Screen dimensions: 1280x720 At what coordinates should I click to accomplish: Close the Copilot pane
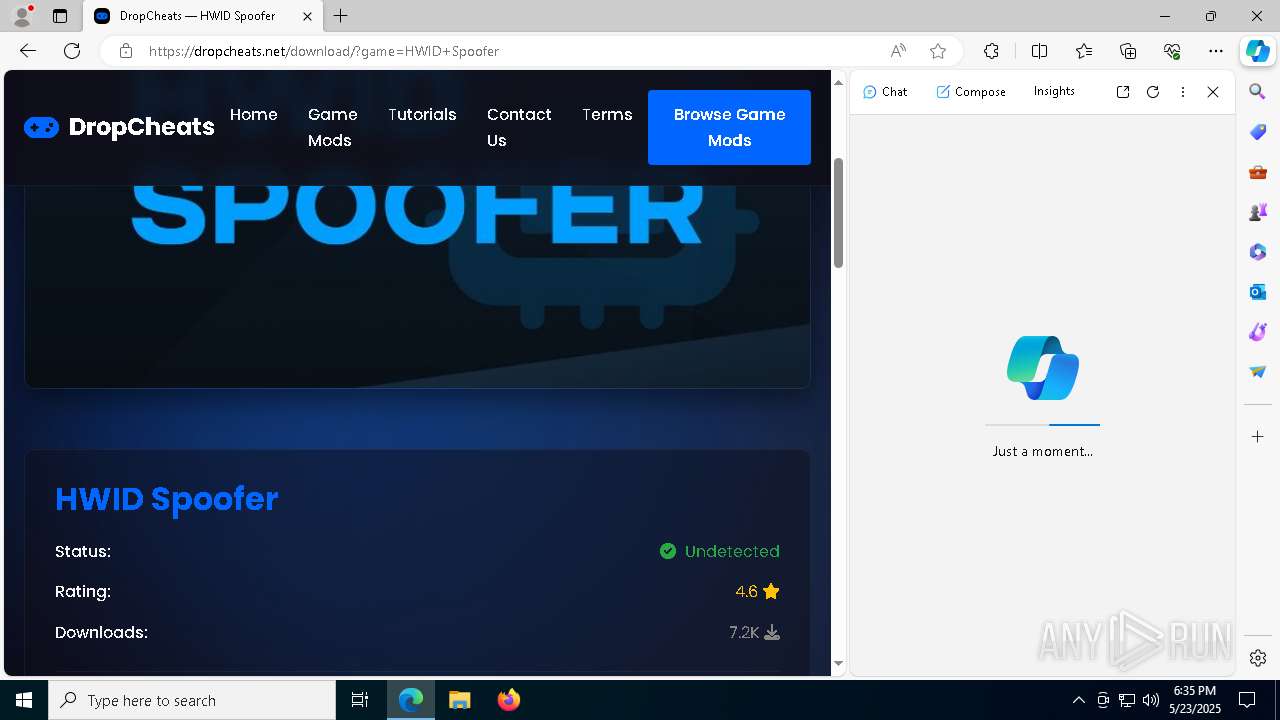1213,92
